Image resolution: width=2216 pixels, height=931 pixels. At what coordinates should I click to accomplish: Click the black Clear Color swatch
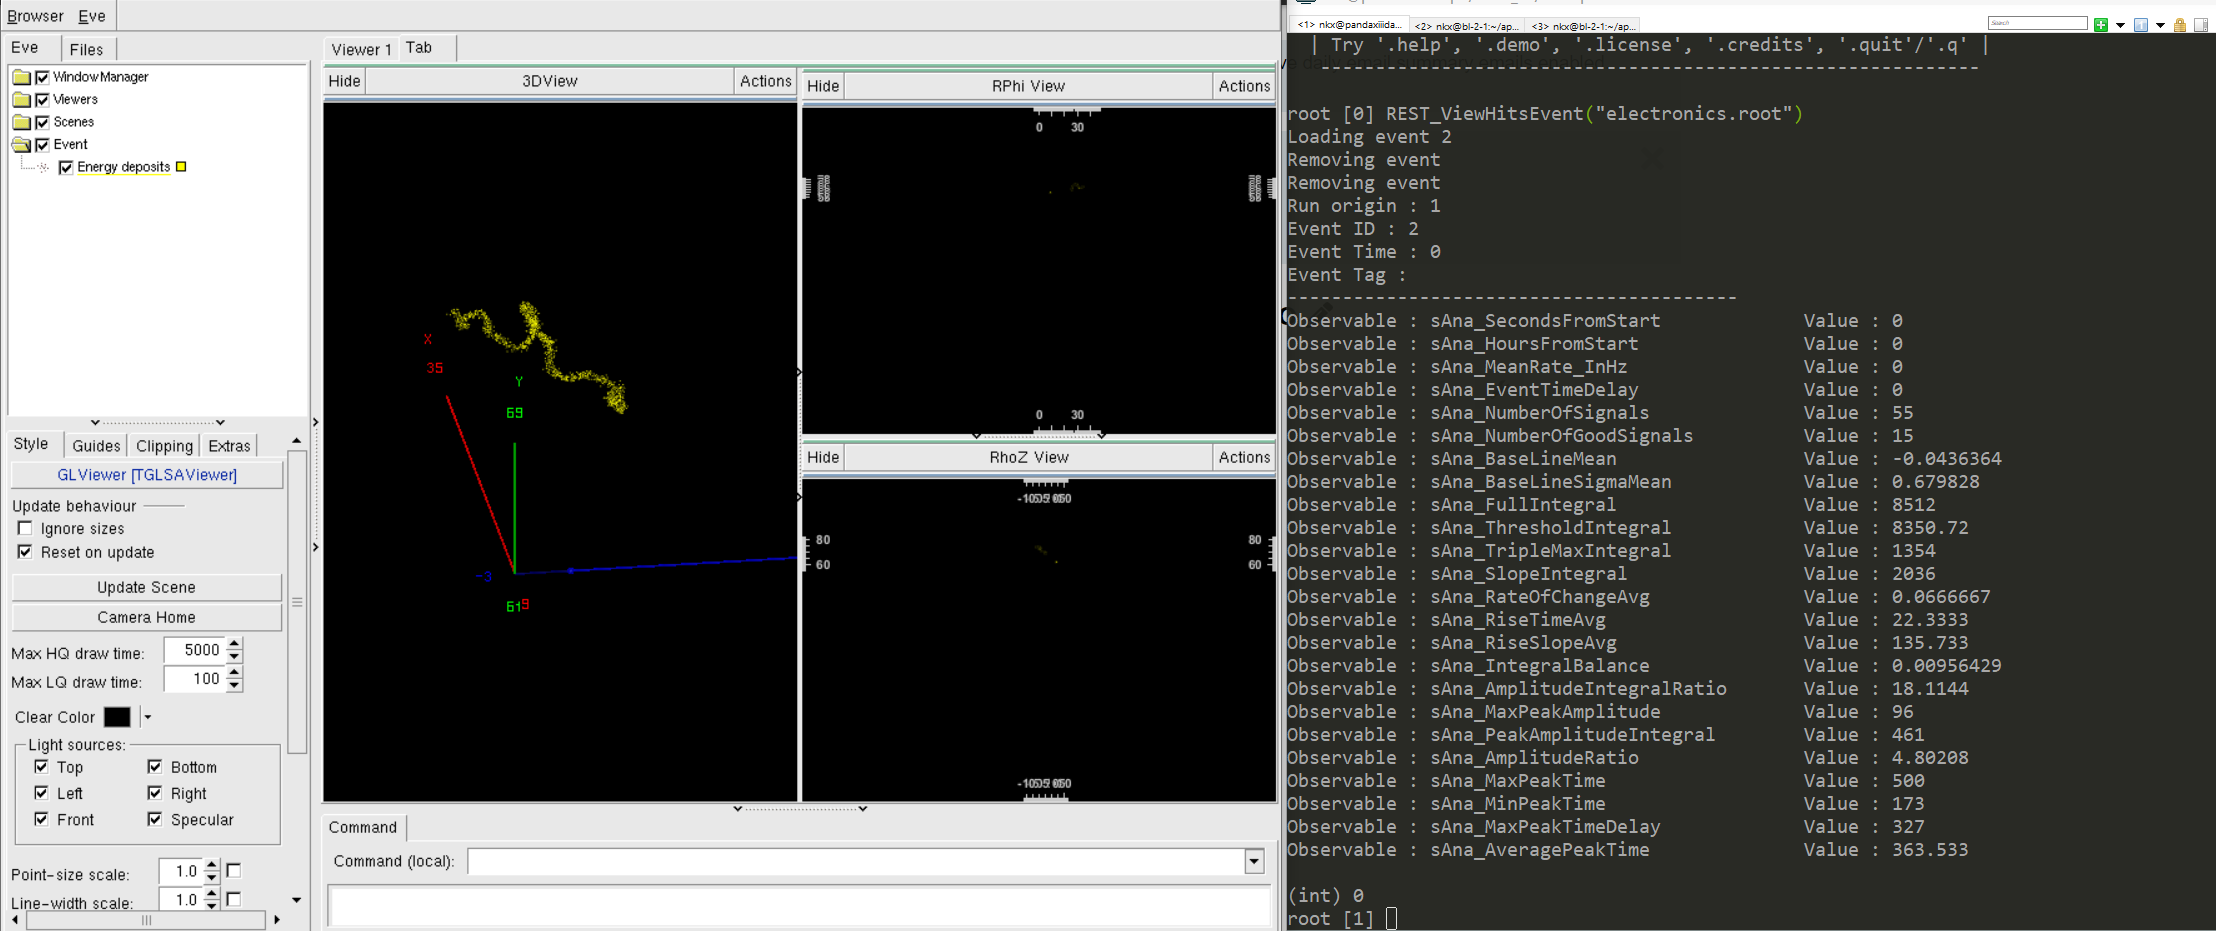pos(117,717)
